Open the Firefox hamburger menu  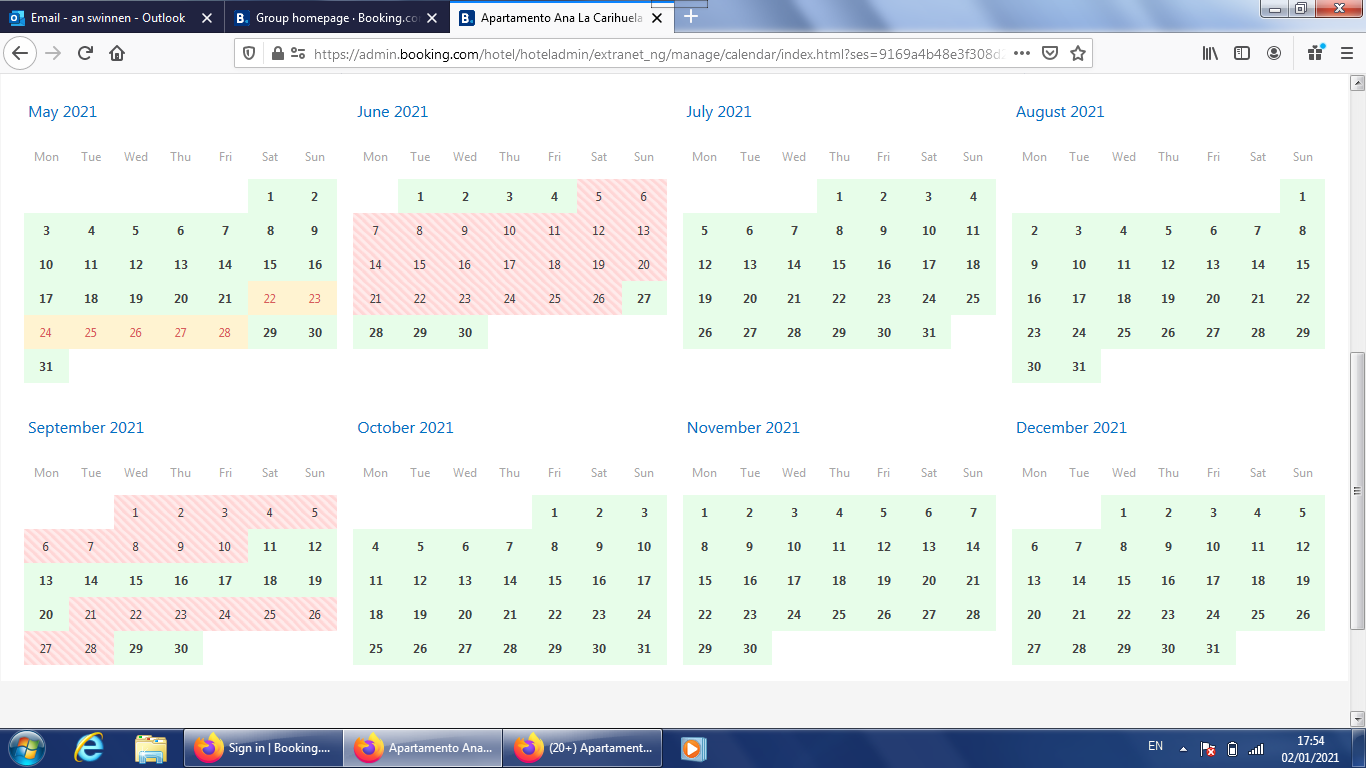1346,54
